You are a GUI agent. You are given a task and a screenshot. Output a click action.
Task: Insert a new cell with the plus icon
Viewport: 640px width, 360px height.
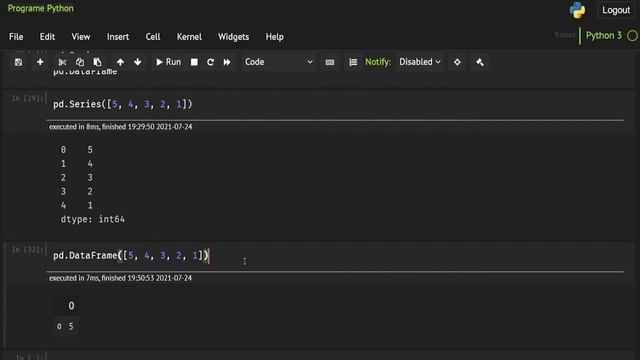pyautogui.click(x=40, y=62)
